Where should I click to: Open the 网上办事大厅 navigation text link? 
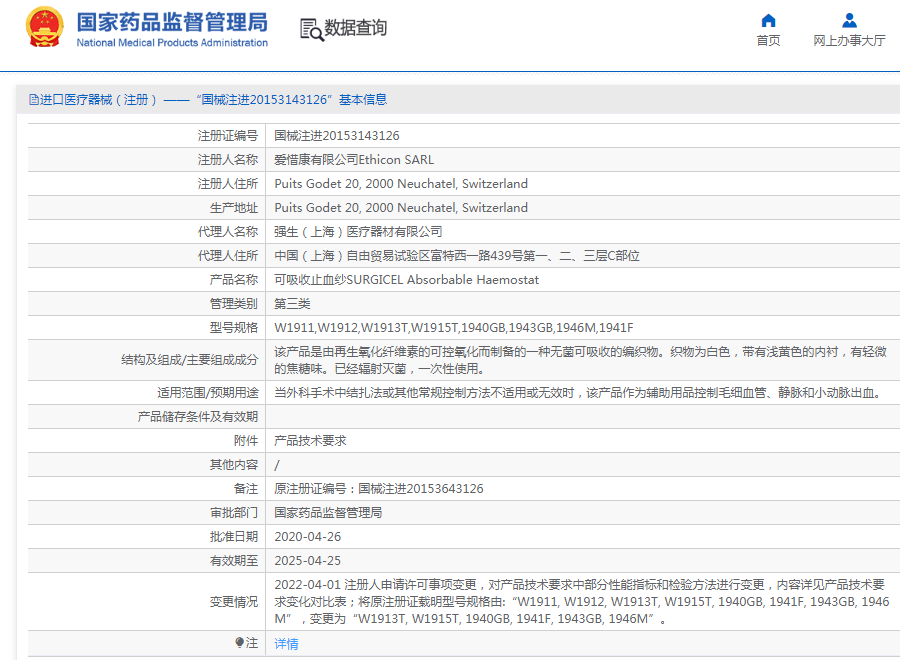[x=849, y=41]
